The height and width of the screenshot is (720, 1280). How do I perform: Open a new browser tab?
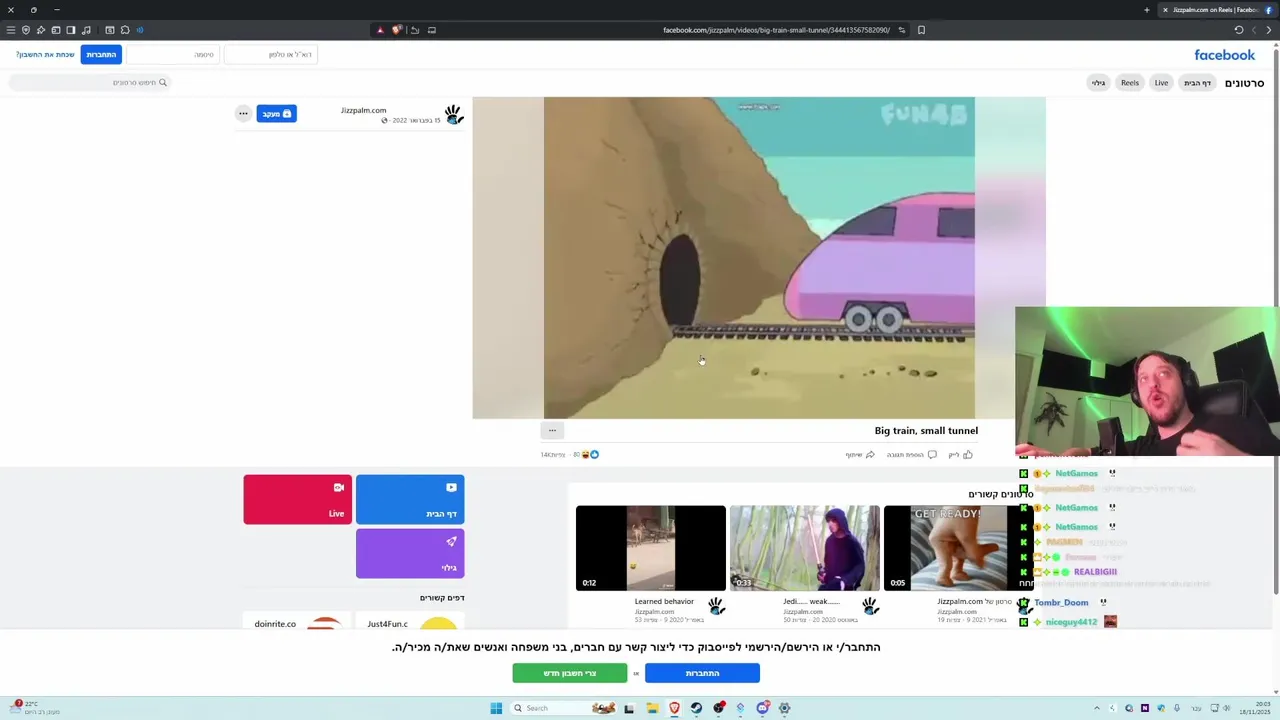click(1147, 10)
